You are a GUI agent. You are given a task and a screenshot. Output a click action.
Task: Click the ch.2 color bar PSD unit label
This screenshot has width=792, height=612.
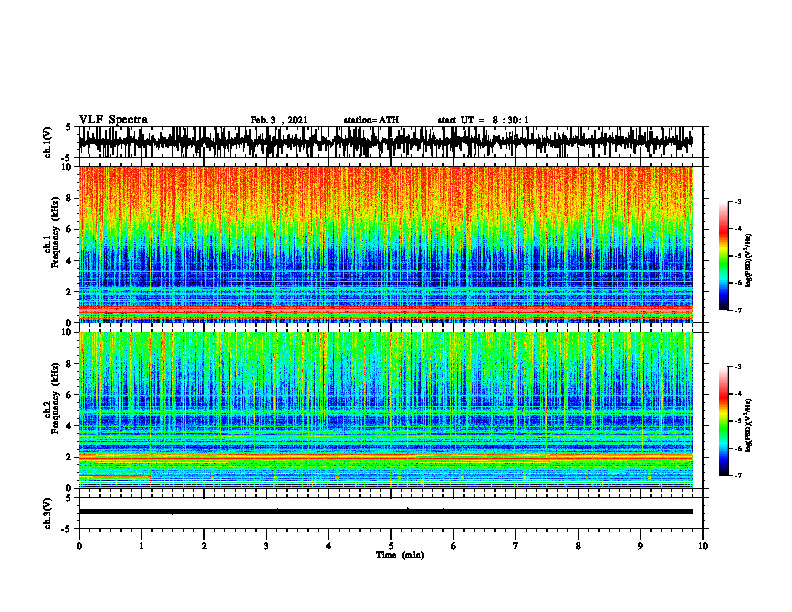[x=749, y=425]
